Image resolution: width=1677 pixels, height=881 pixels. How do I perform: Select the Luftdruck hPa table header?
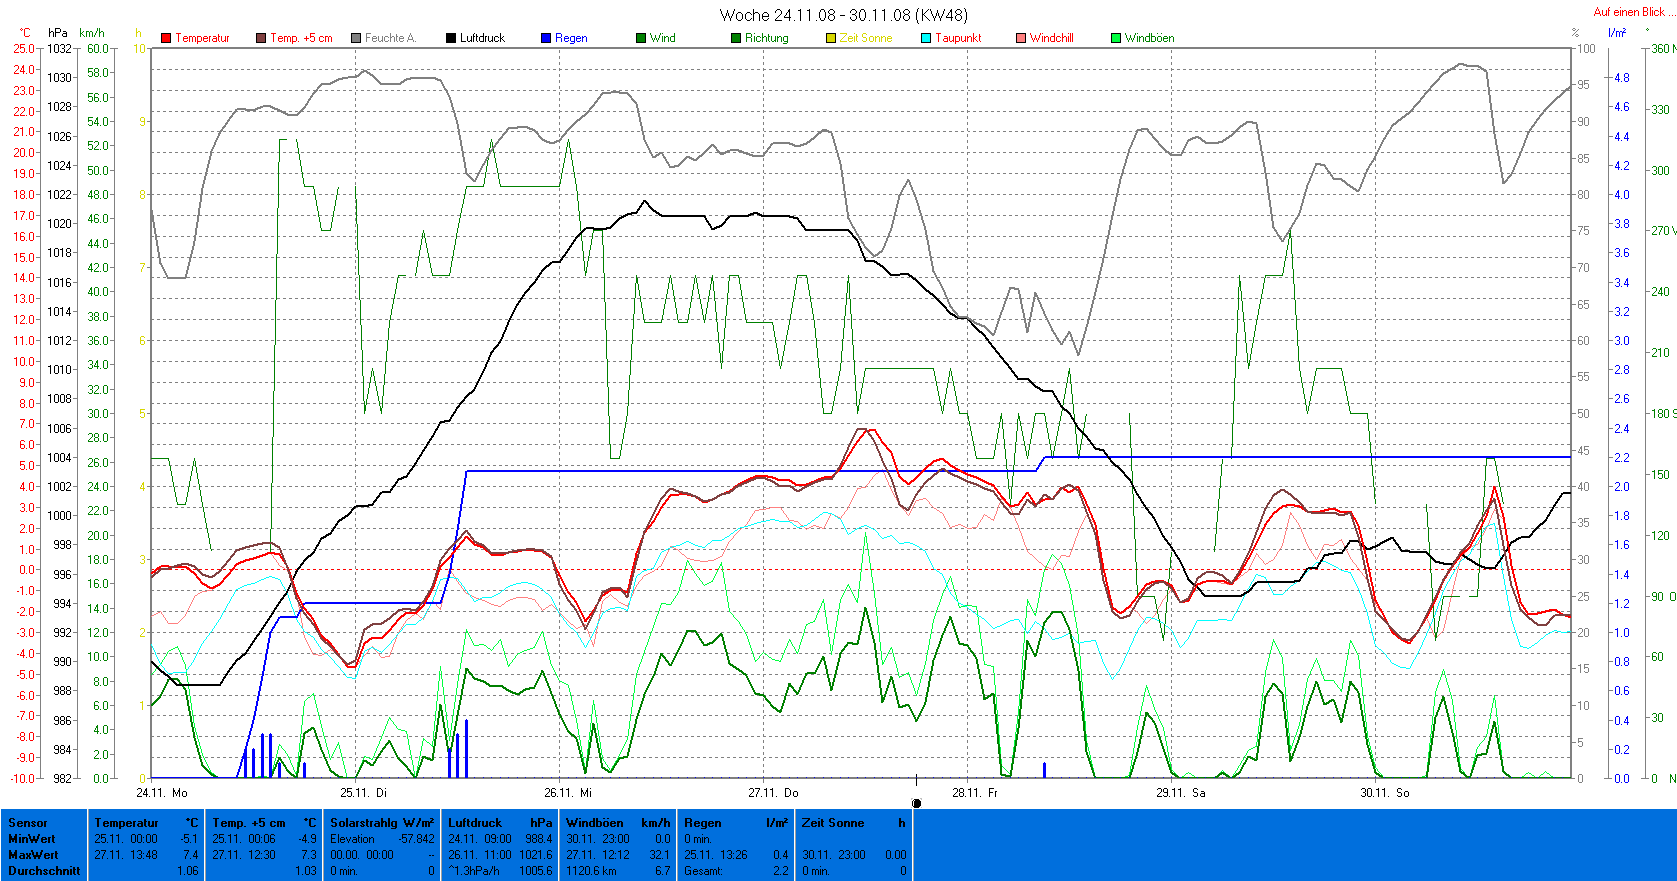499,823
